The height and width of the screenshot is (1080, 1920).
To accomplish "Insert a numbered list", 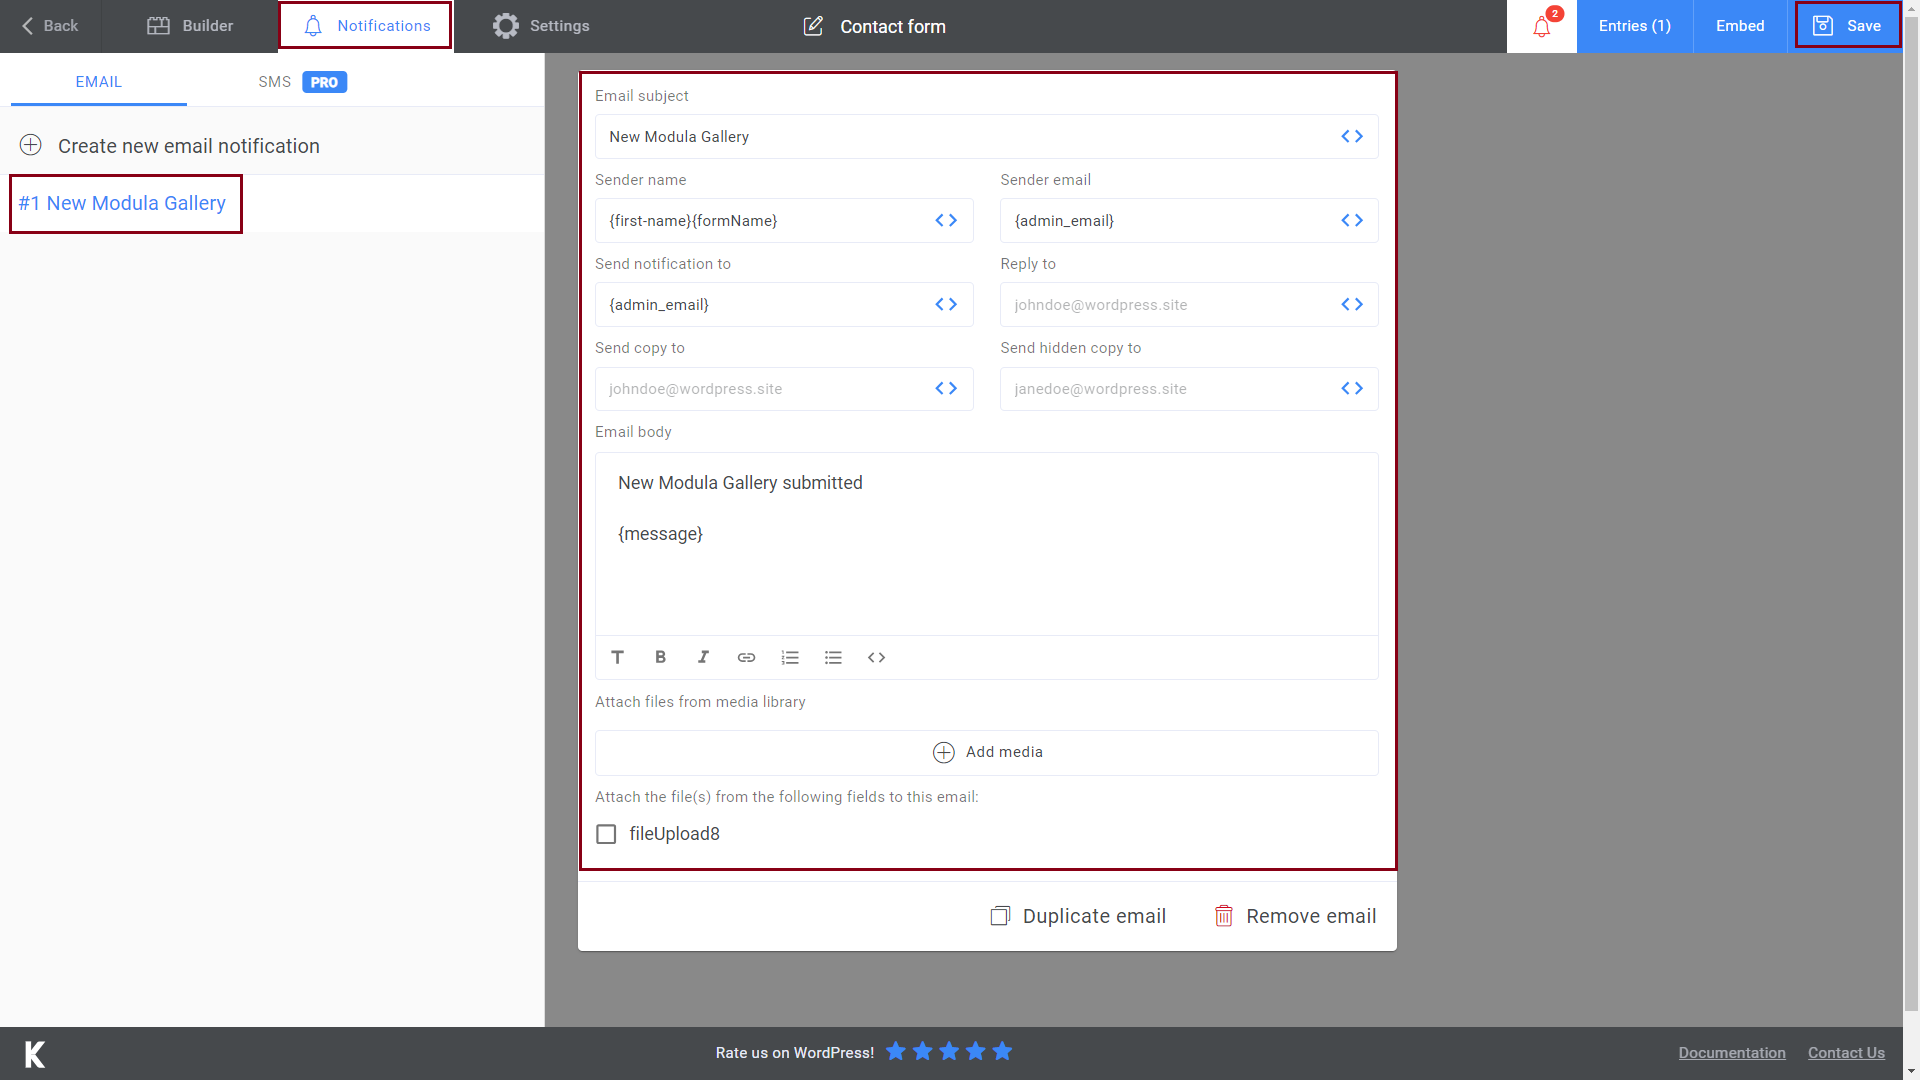I will click(790, 657).
